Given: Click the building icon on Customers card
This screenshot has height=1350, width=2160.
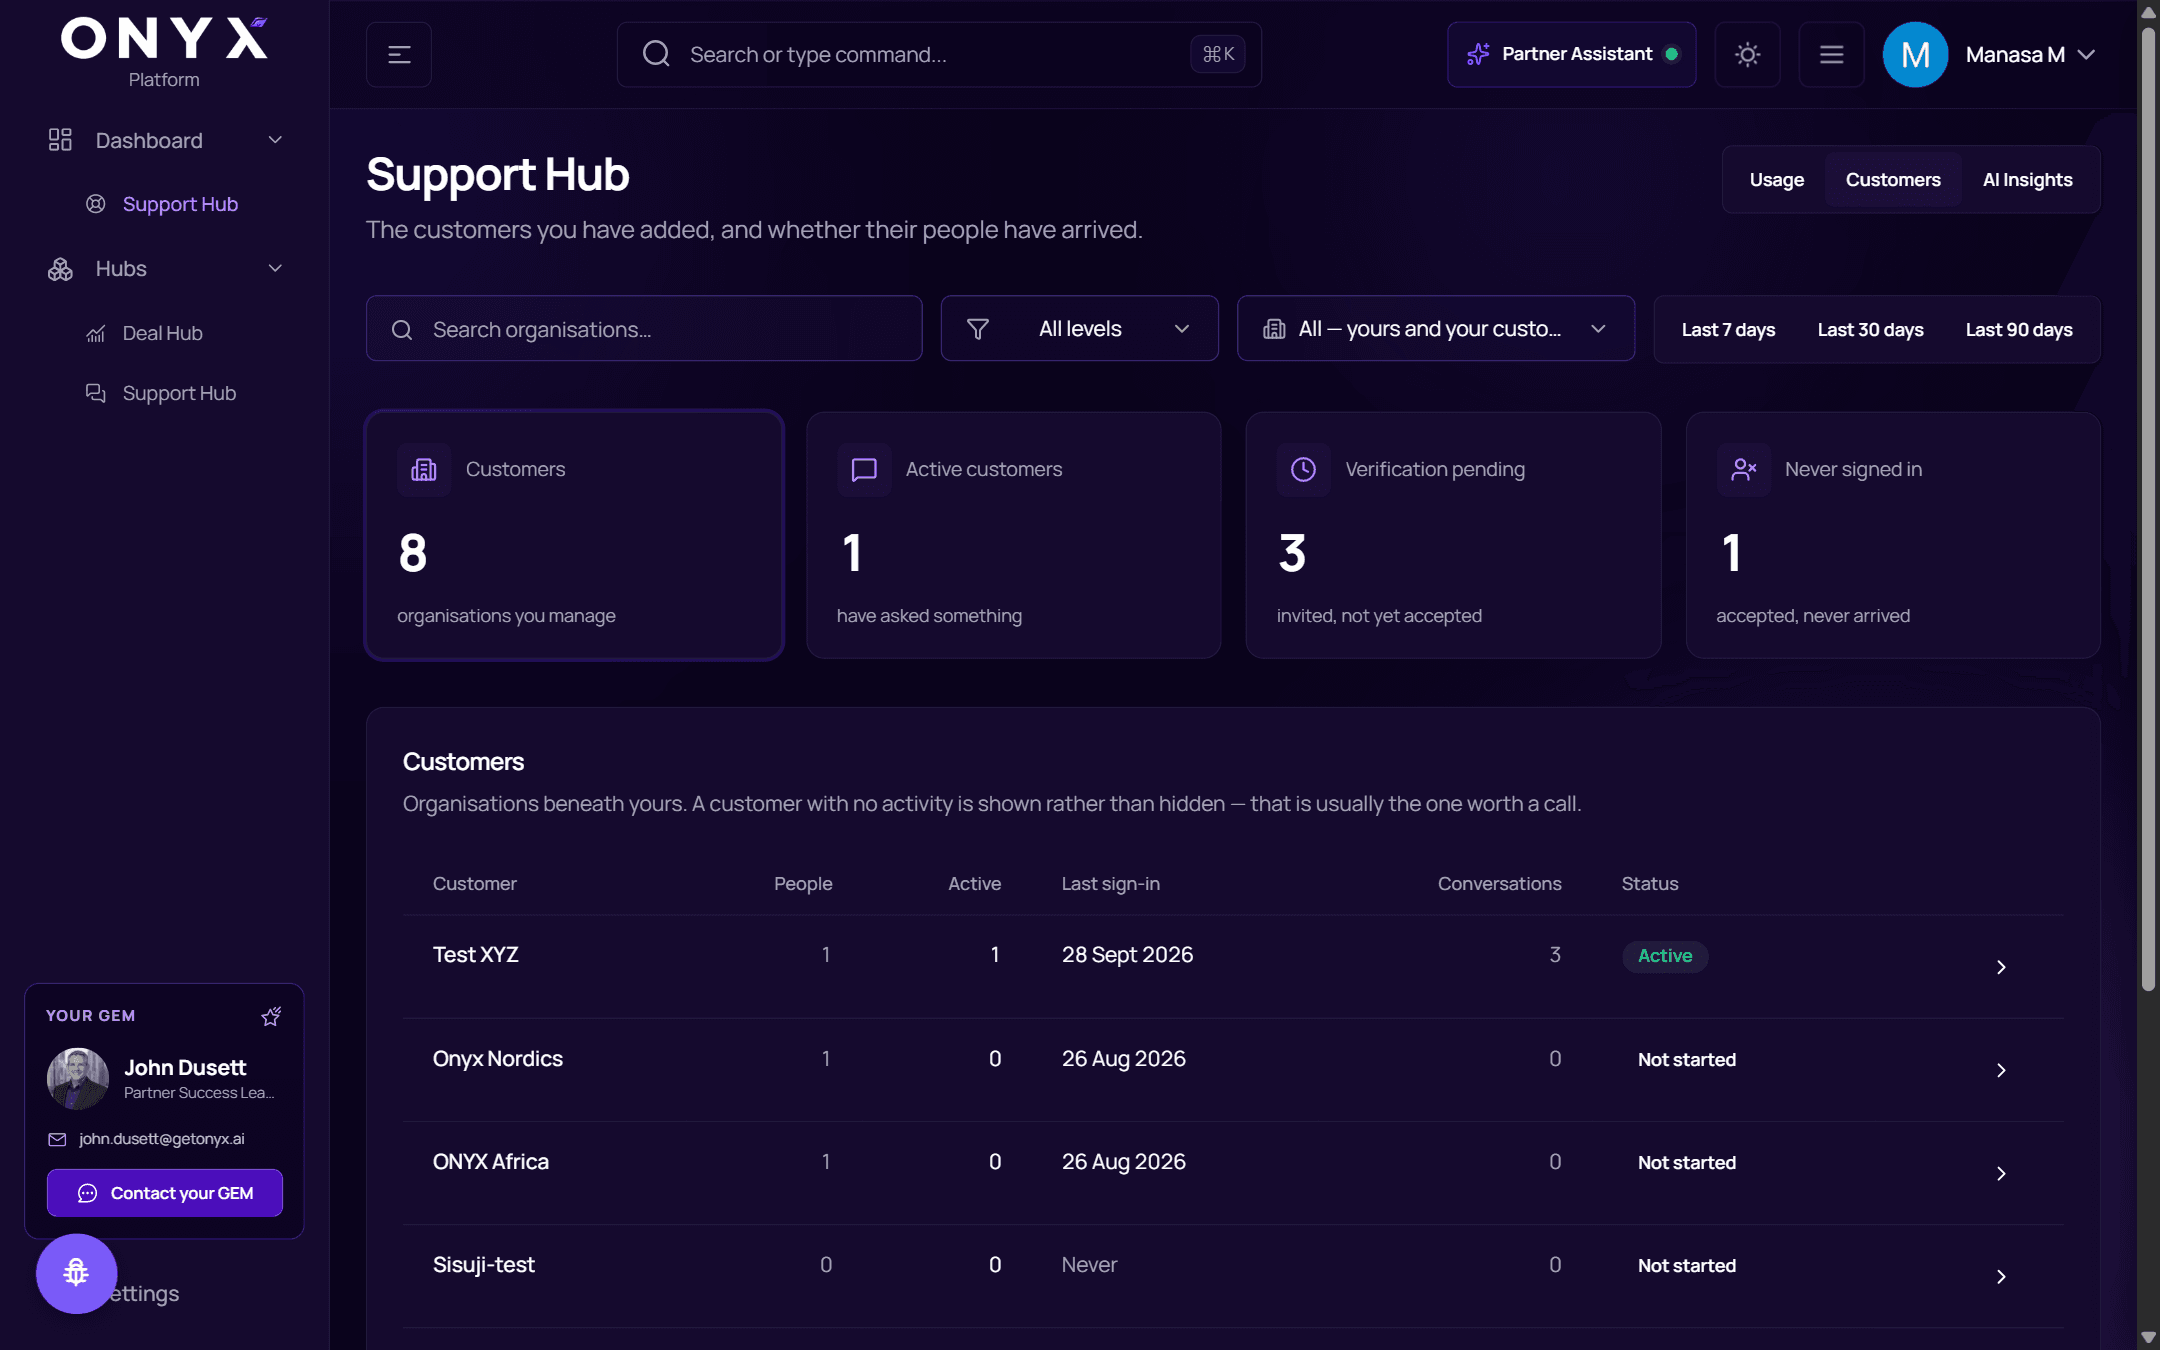Looking at the screenshot, I should pos(424,470).
